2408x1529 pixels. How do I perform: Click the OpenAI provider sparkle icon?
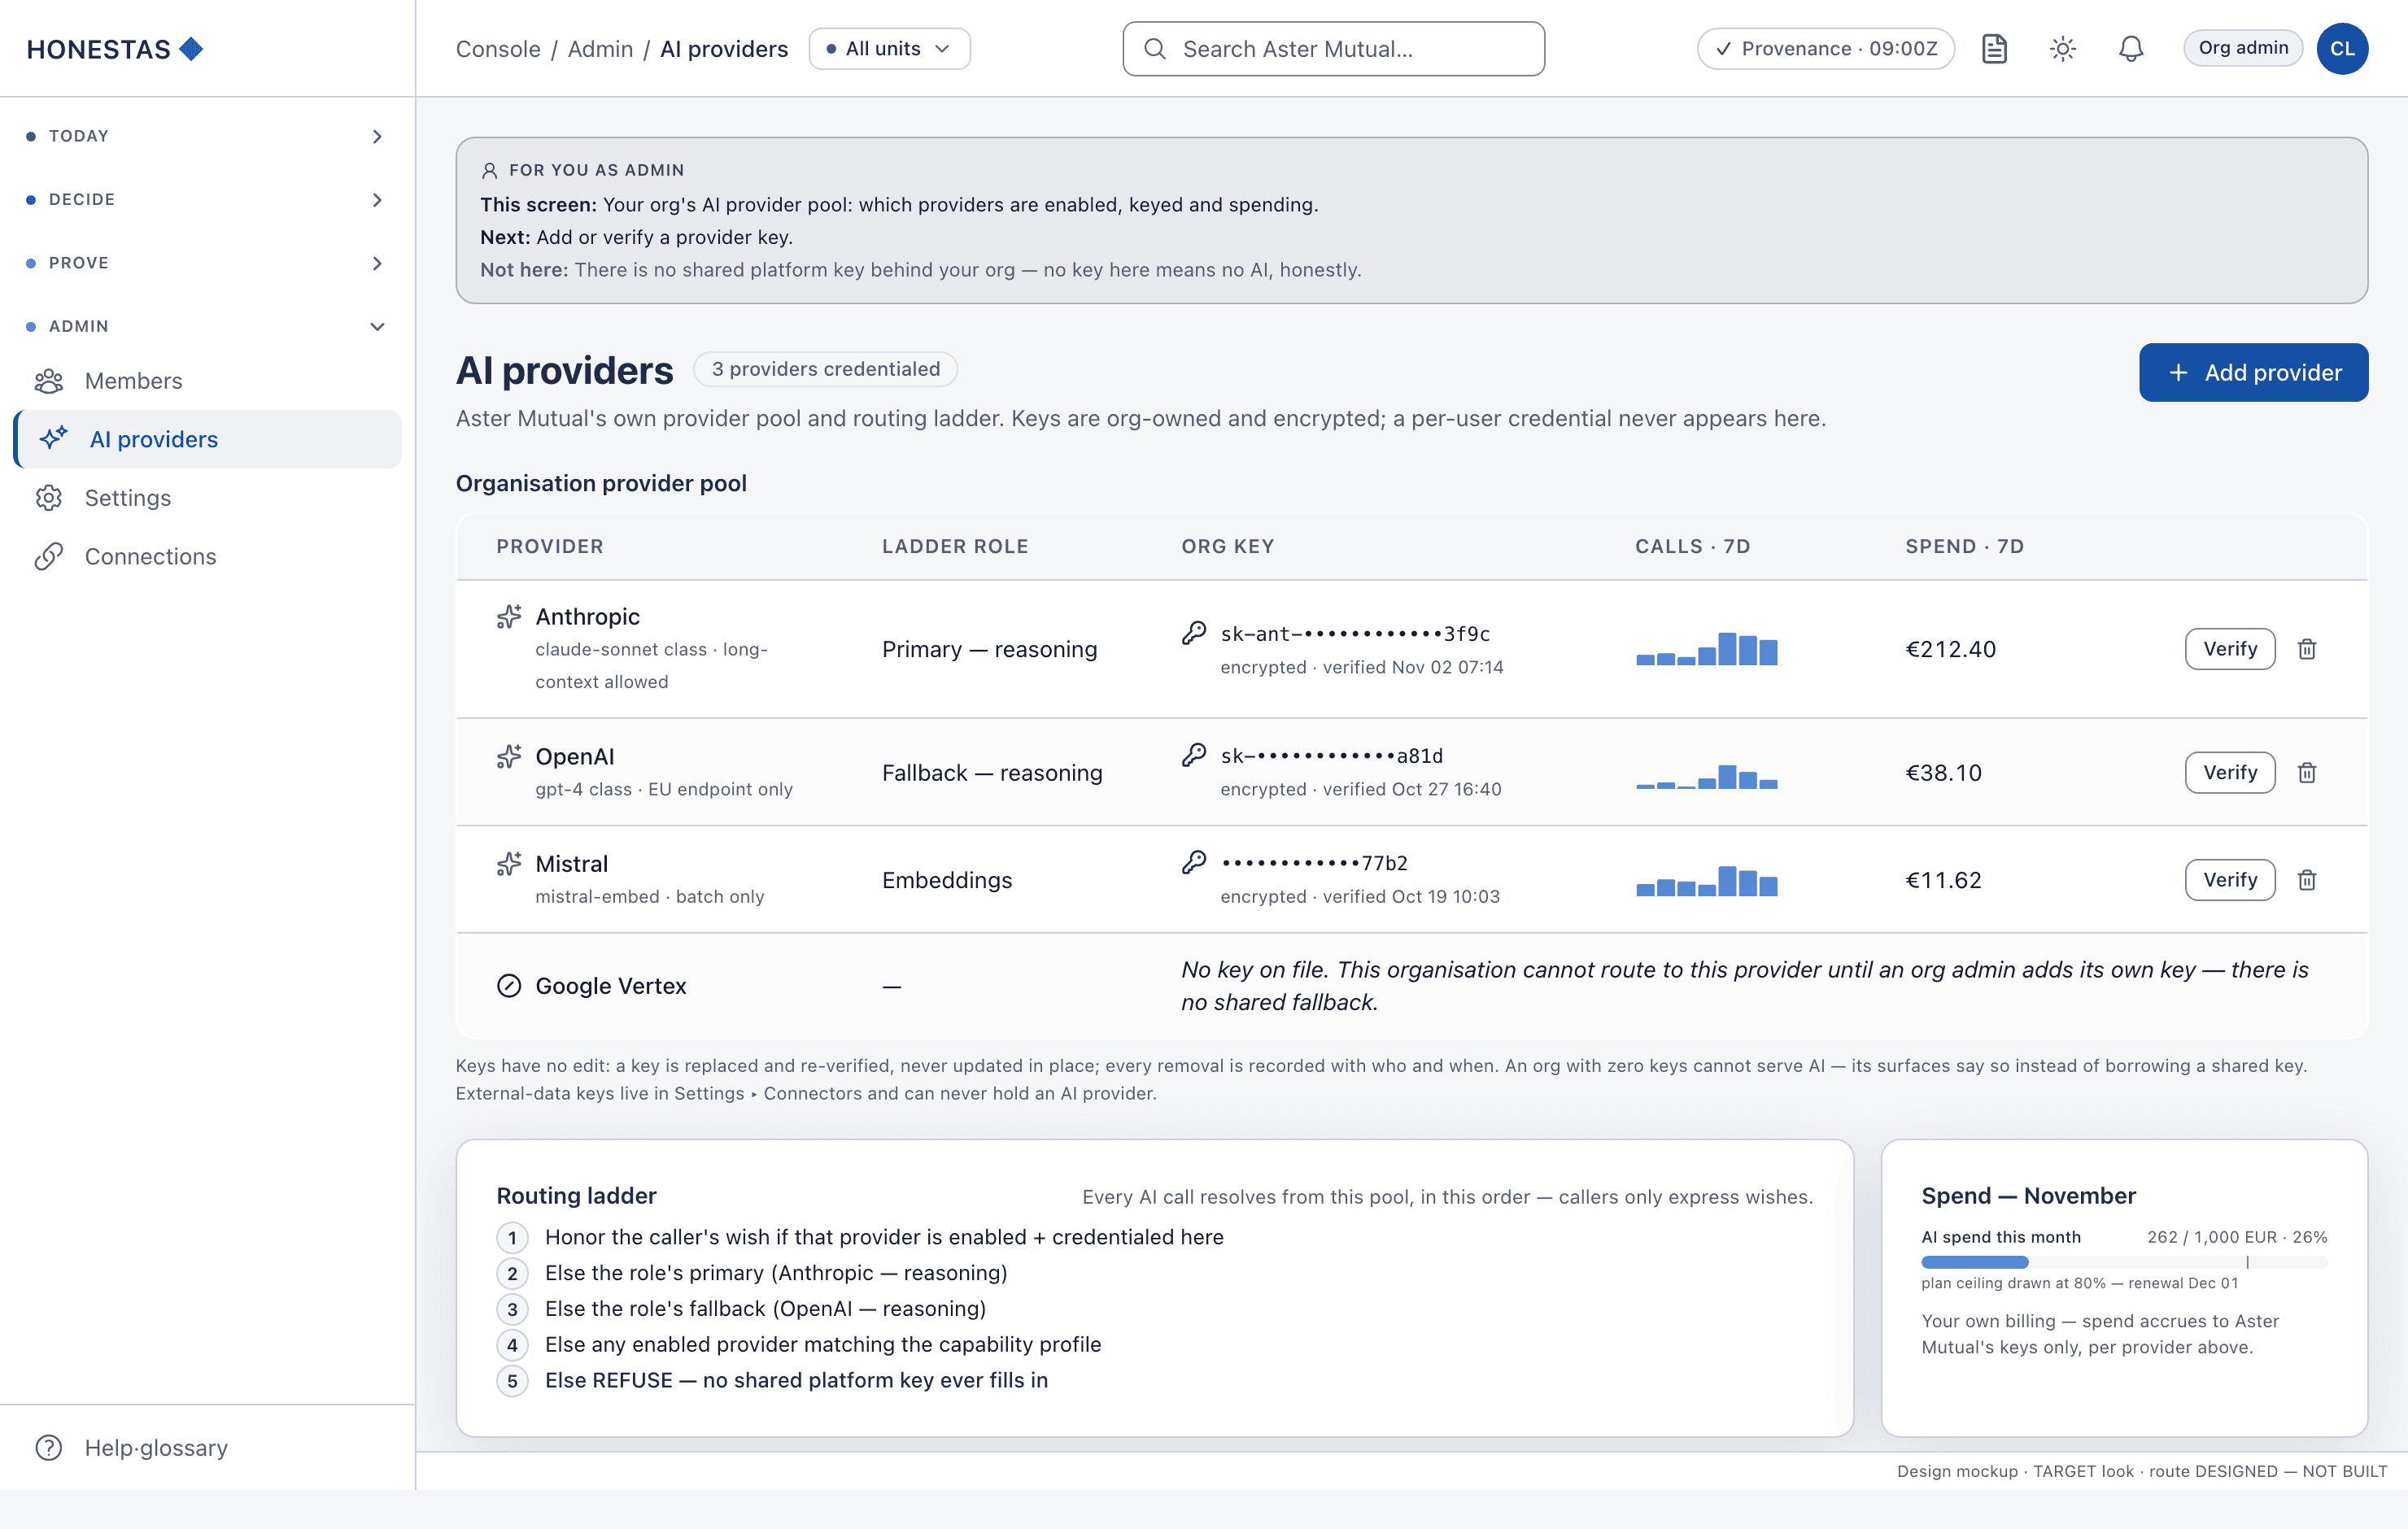coord(509,756)
